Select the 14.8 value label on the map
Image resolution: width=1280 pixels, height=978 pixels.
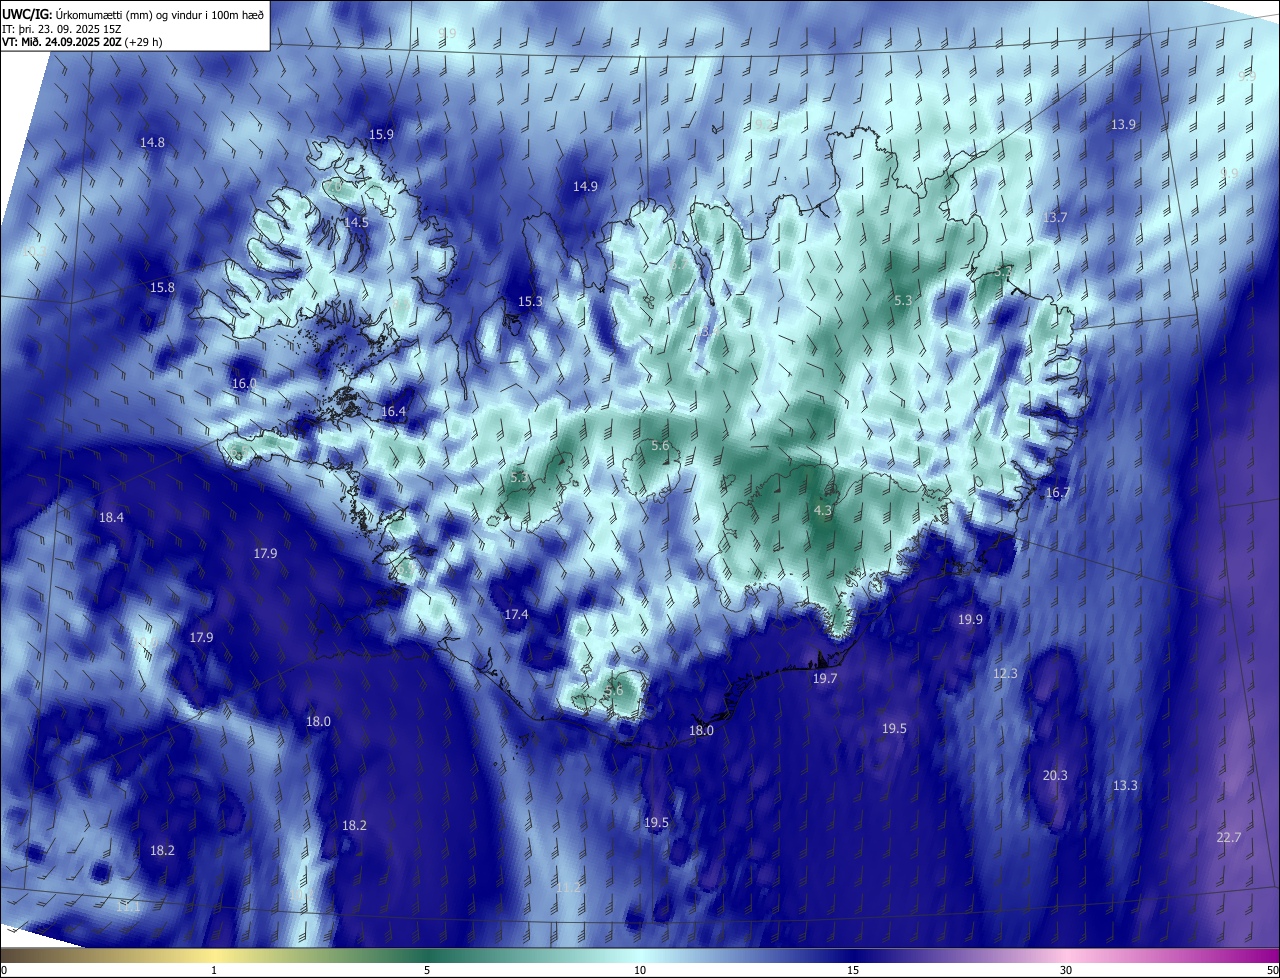153,143
